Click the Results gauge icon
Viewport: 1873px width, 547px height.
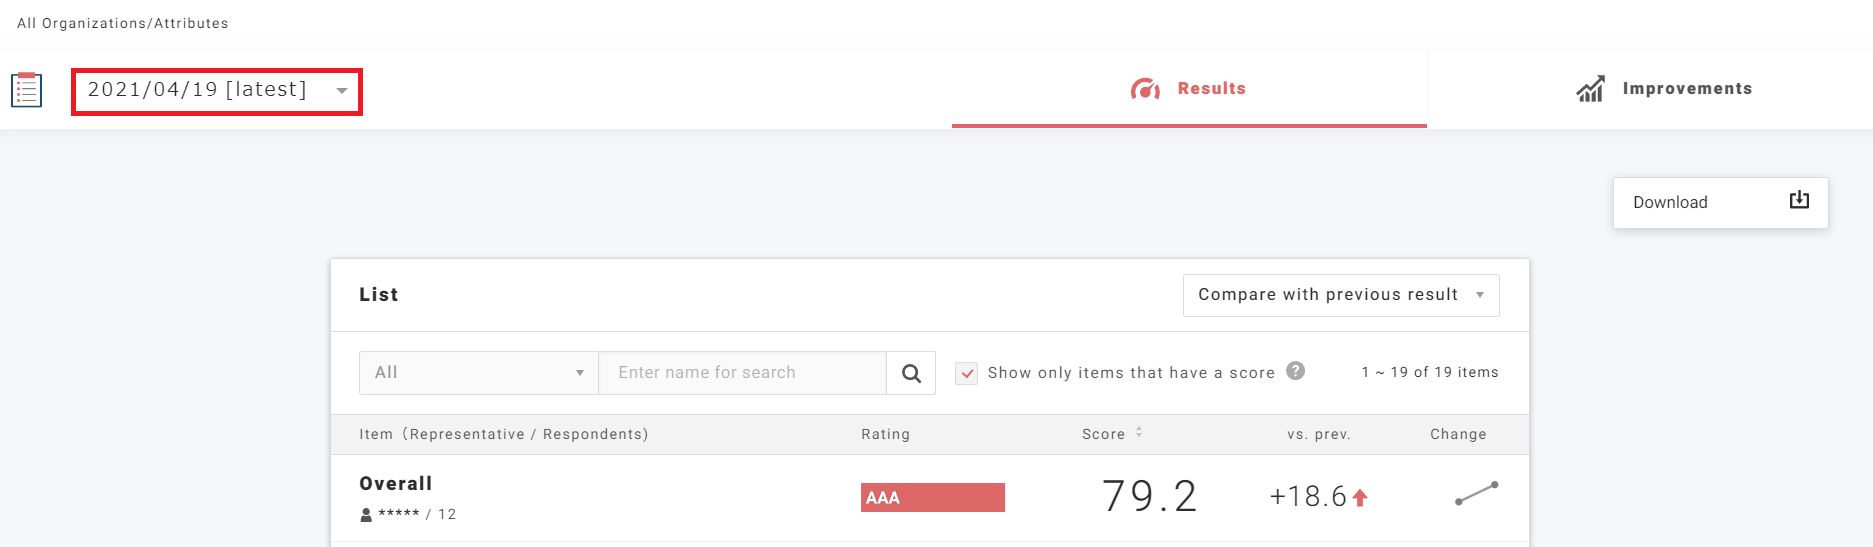click(1145, 89)
